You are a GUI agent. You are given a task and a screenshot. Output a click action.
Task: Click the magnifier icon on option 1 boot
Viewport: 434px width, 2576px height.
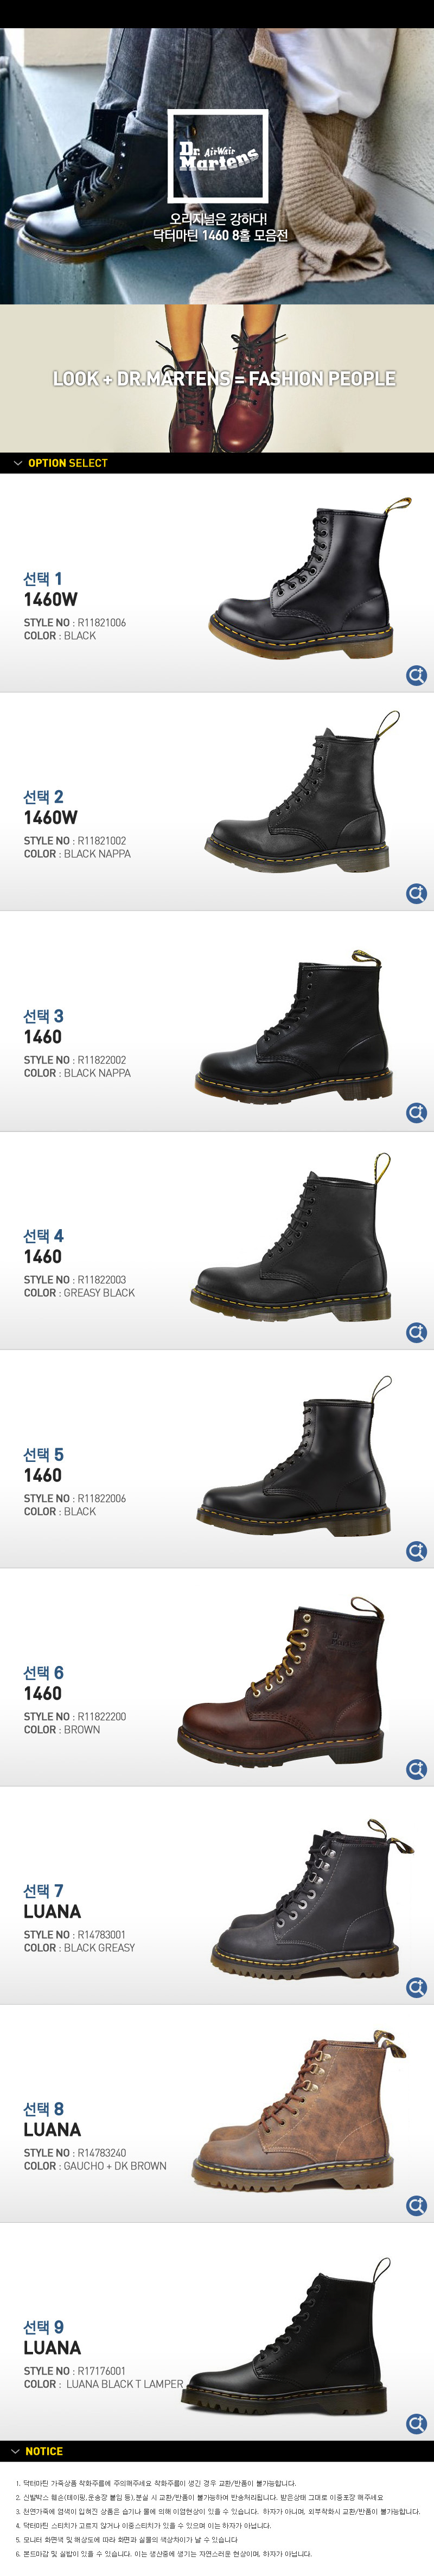coord(416,676)
